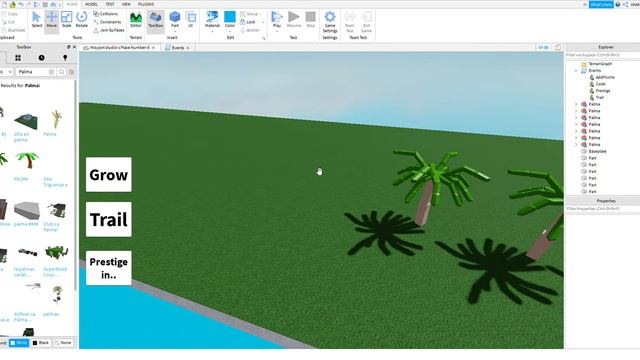Viewport: 640px width, 360px height.
Task: Switch to the TEST ribbon tab
Action: coord(110,4)
